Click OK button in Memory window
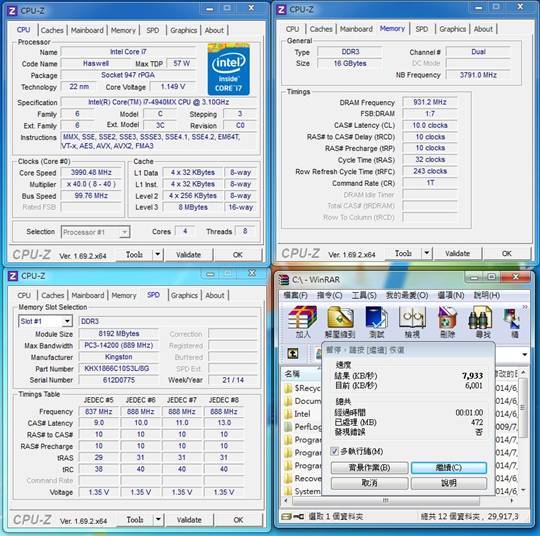This screenshot has width=540, height=536. click(506, 254)
